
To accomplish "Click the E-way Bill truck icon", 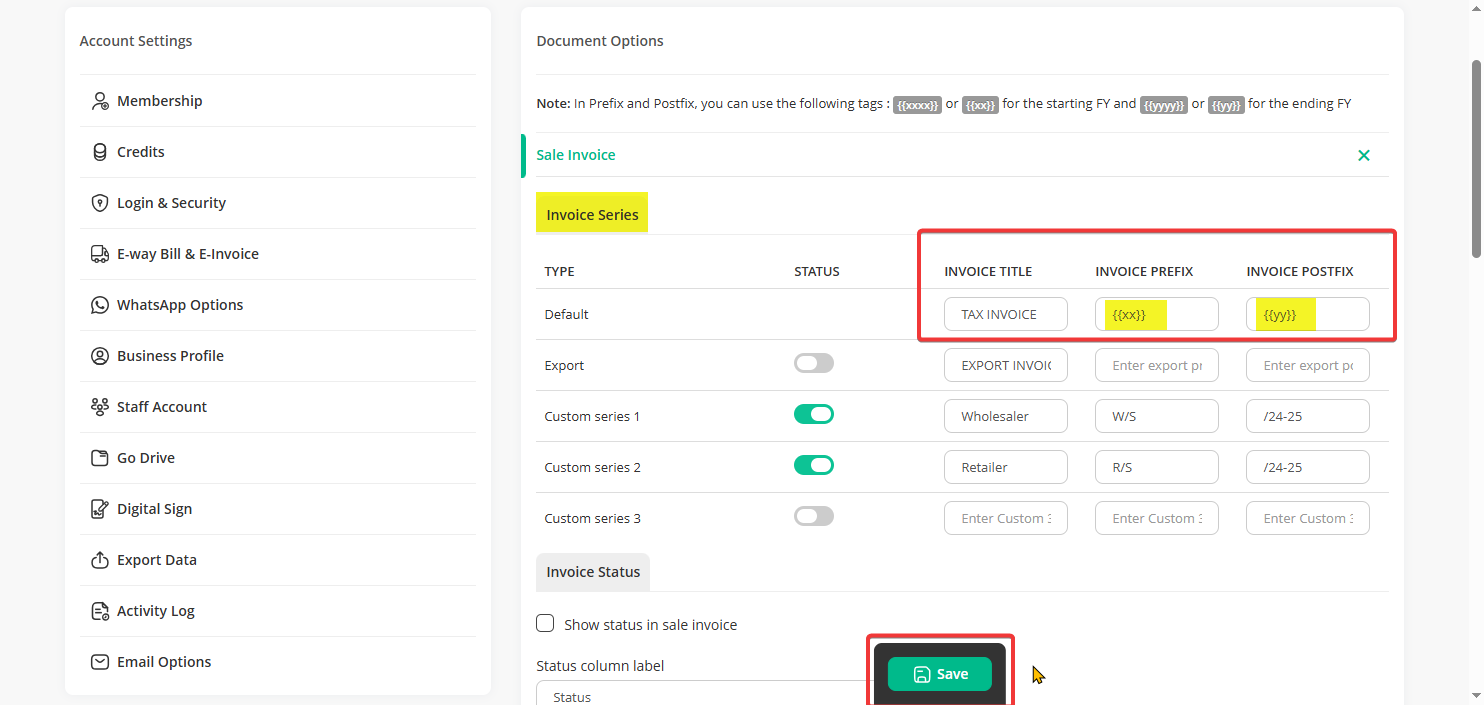I will pos(100,254).
